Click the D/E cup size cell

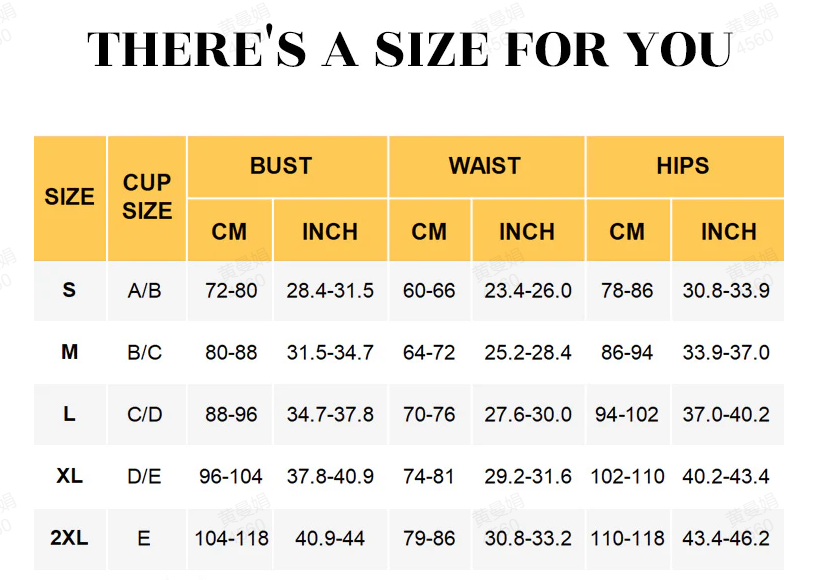click(x=145, y=477)
